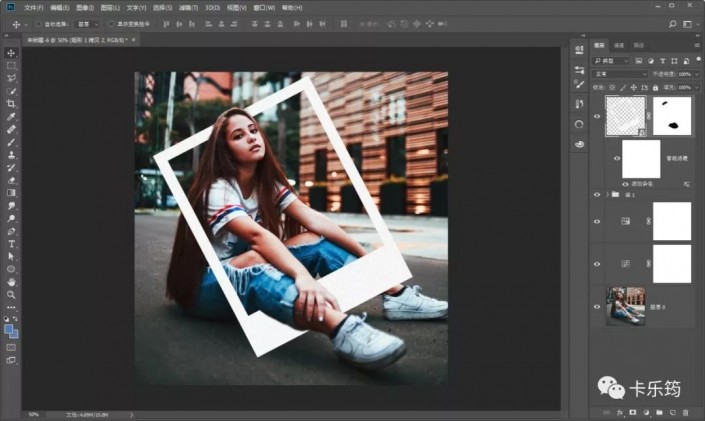Delete layer with trash icon
705x421 pixels.
[x=686, y=412]
